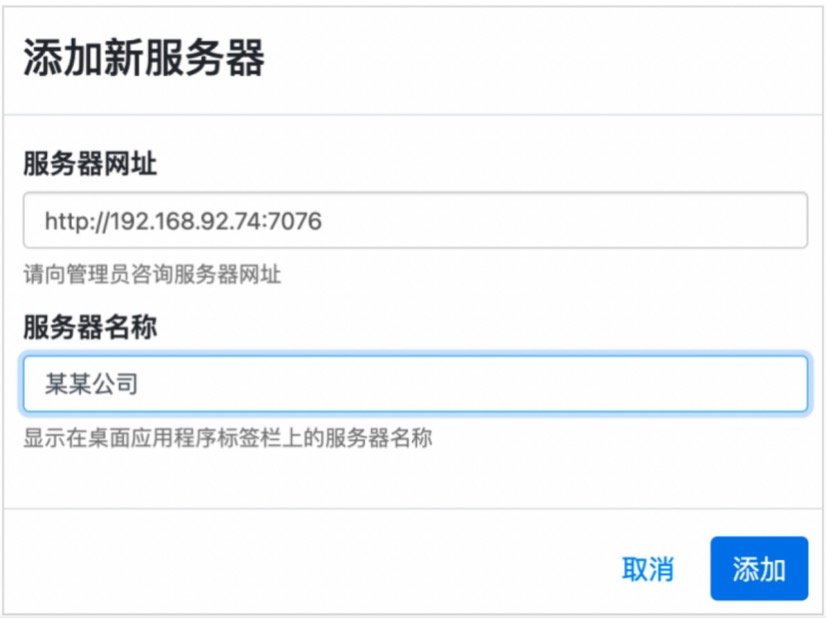Place cursor on IP address 192.168.92.74
828x620 pixels.
click(x=186, y=221)
